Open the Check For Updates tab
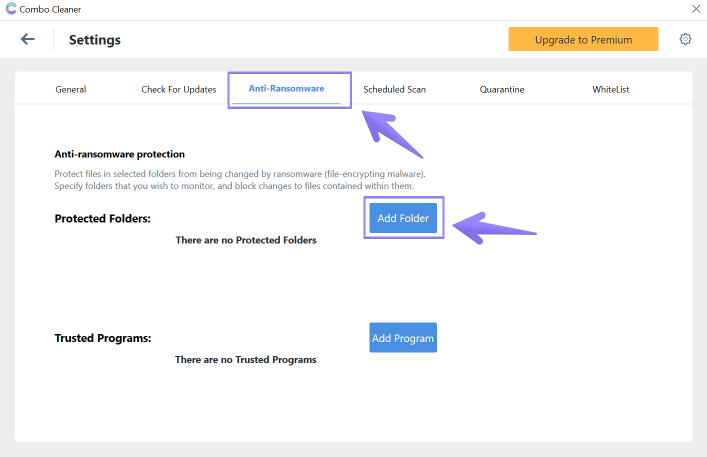The width and height of the screenshot is (707, 457). pos(179,89)
